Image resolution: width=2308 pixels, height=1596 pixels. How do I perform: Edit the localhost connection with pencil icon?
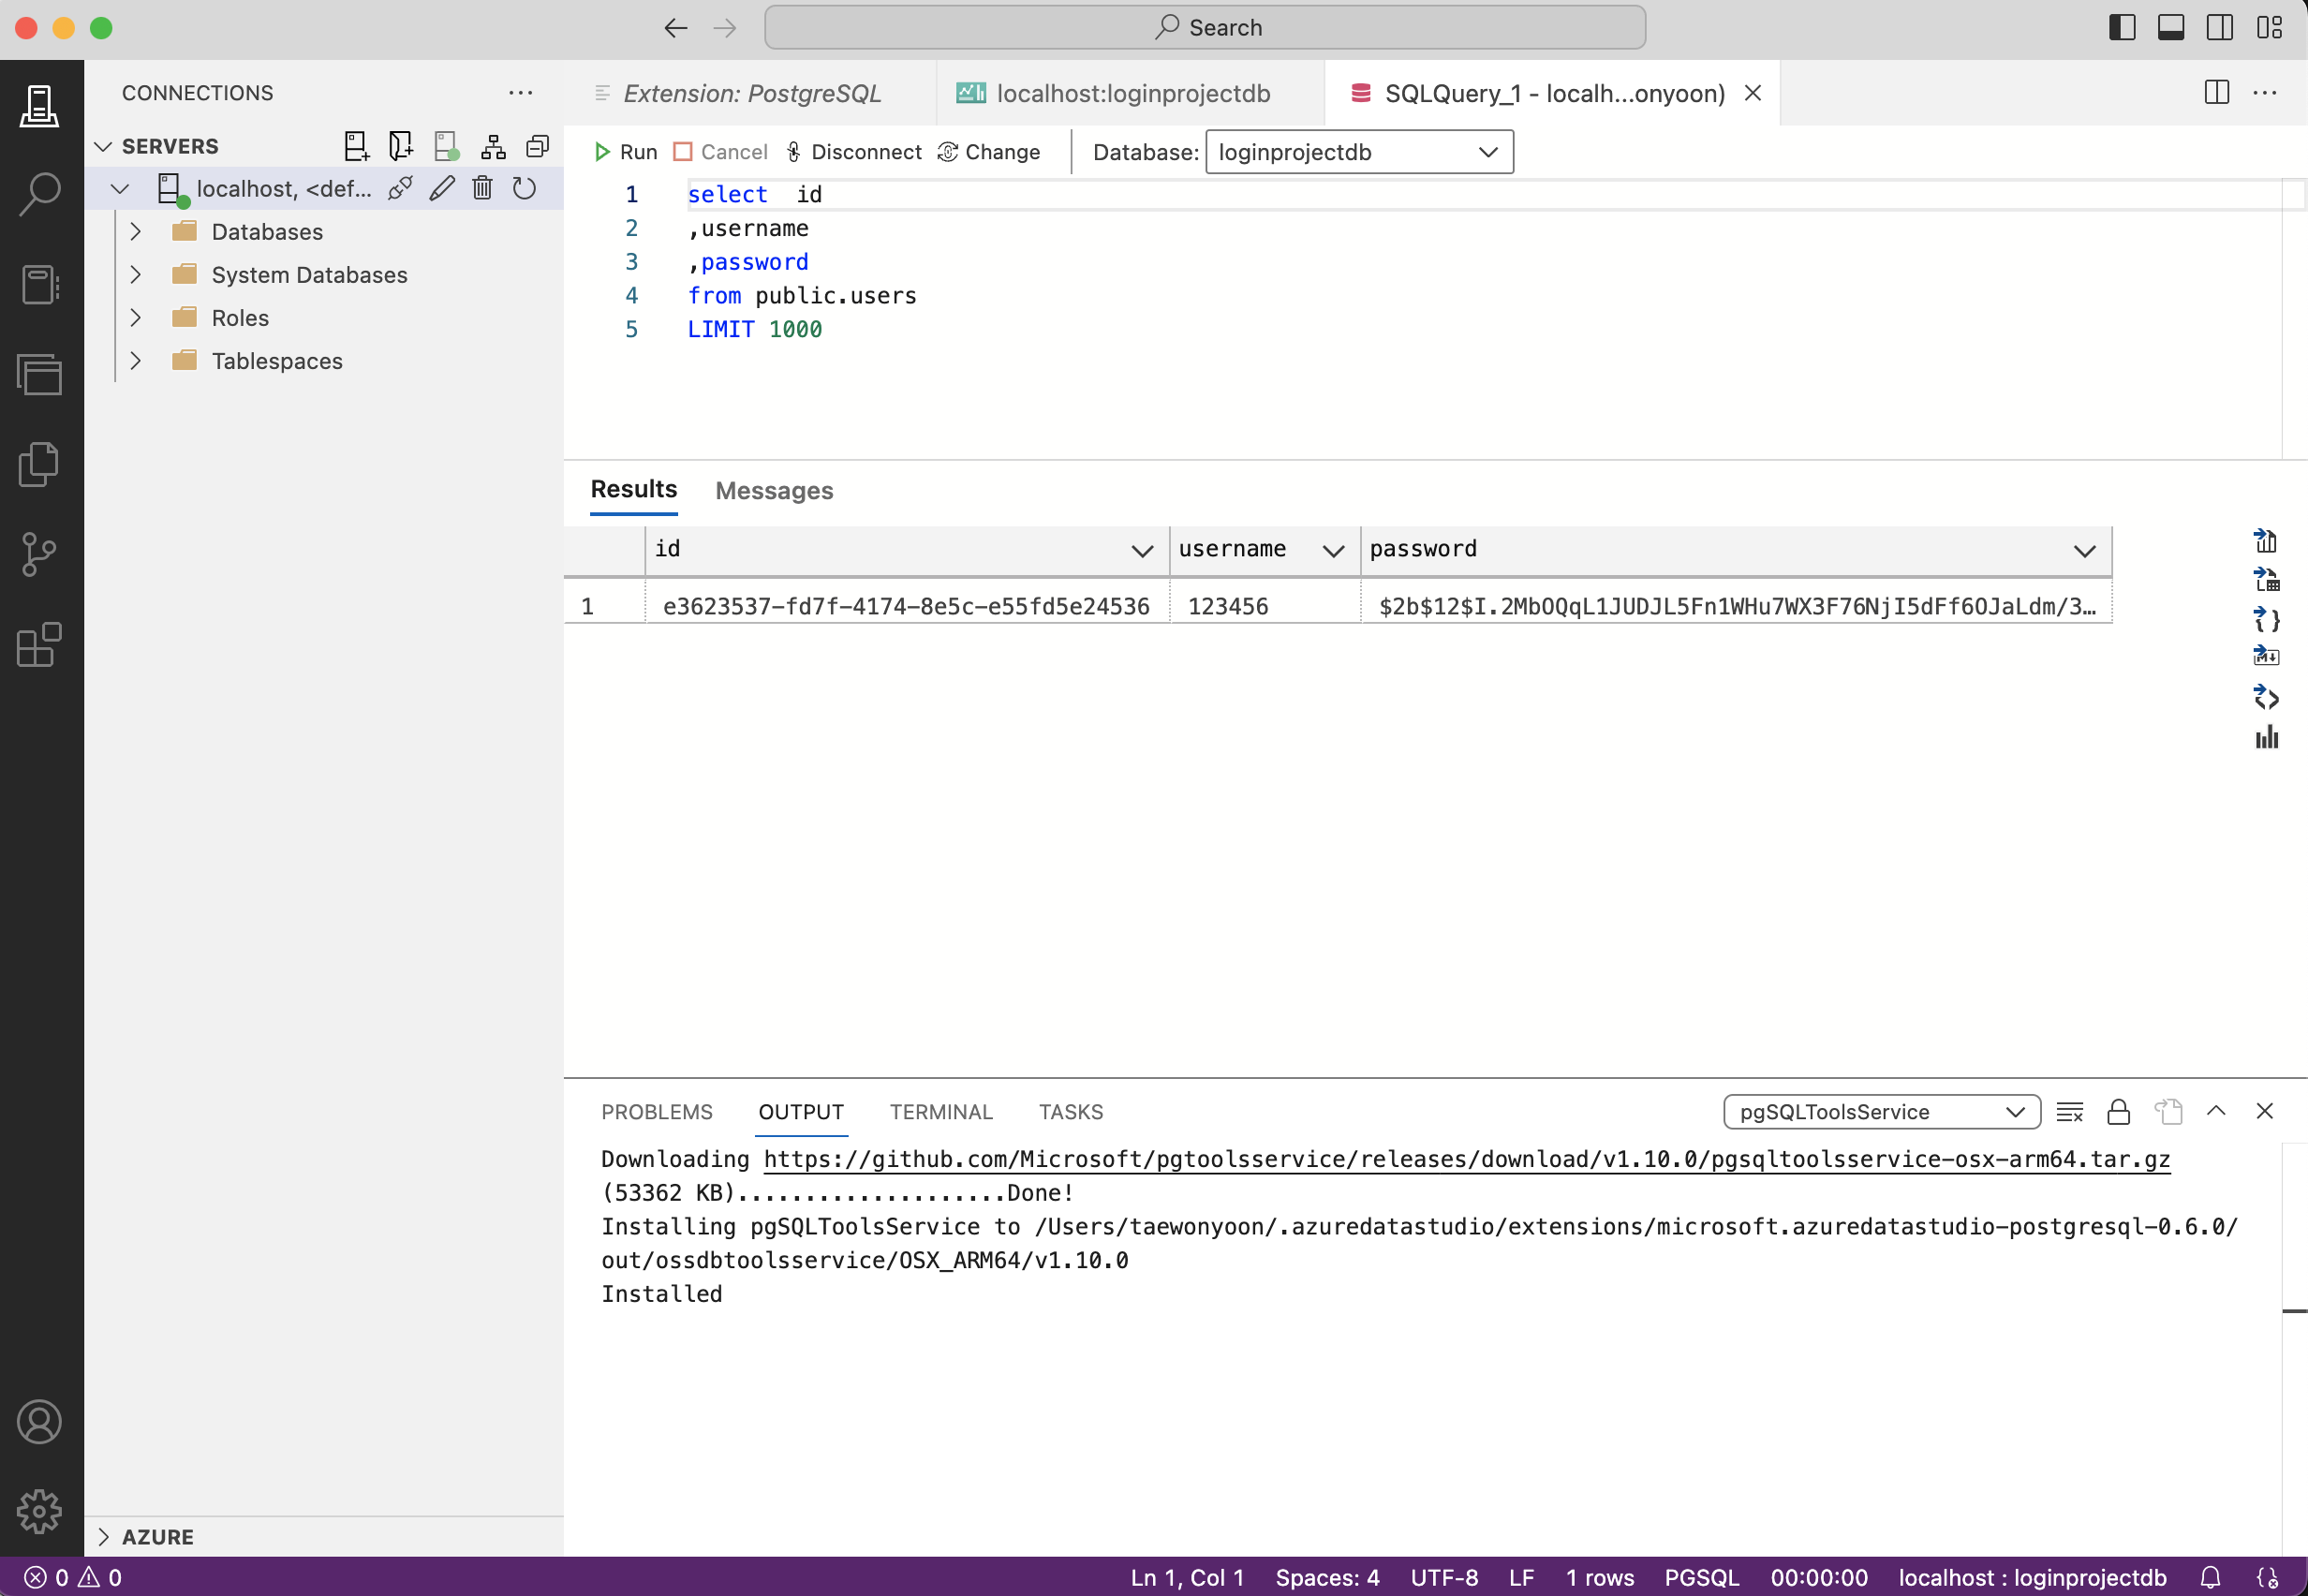pos(442,188)
